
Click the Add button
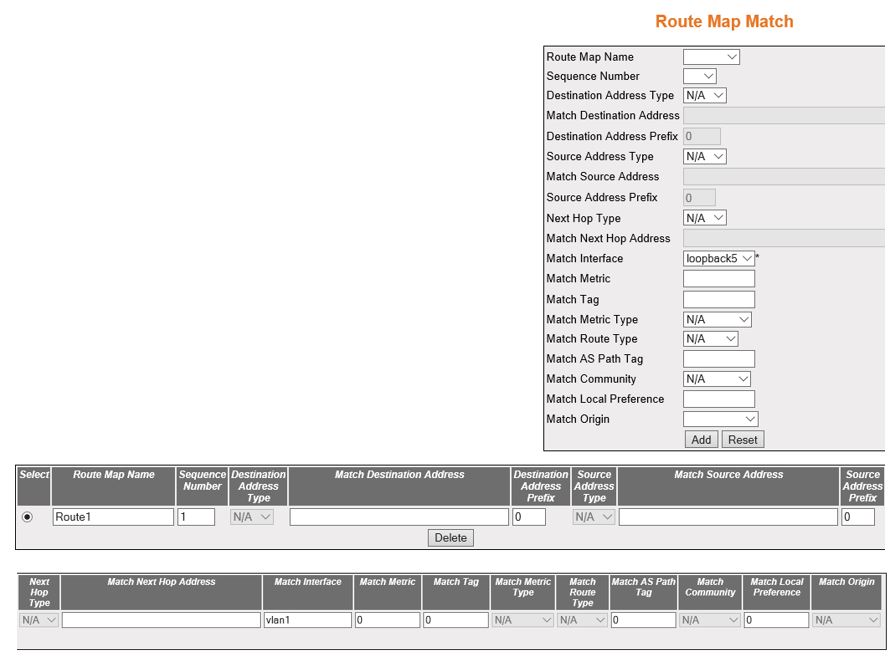coord(701,440)
